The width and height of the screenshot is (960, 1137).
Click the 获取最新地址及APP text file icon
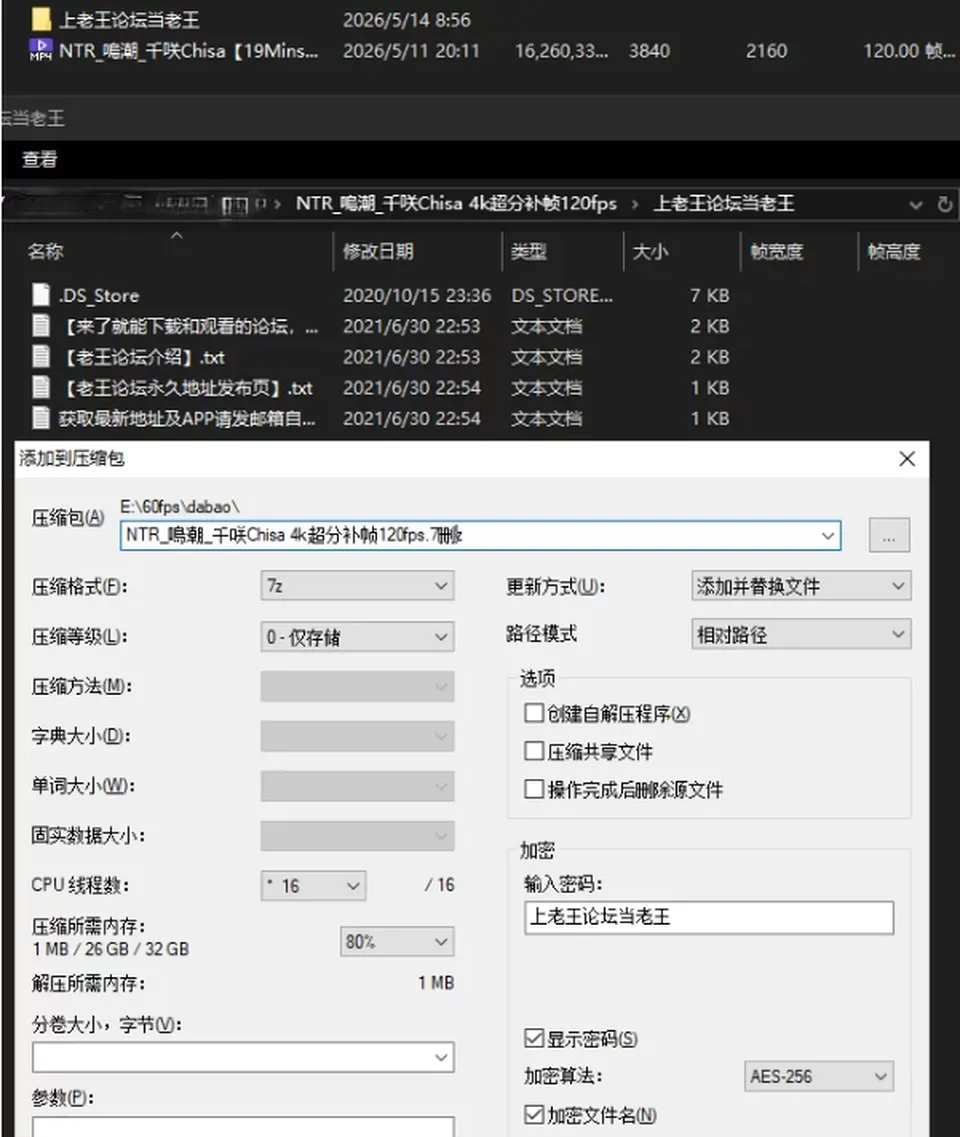pos(41,418)
